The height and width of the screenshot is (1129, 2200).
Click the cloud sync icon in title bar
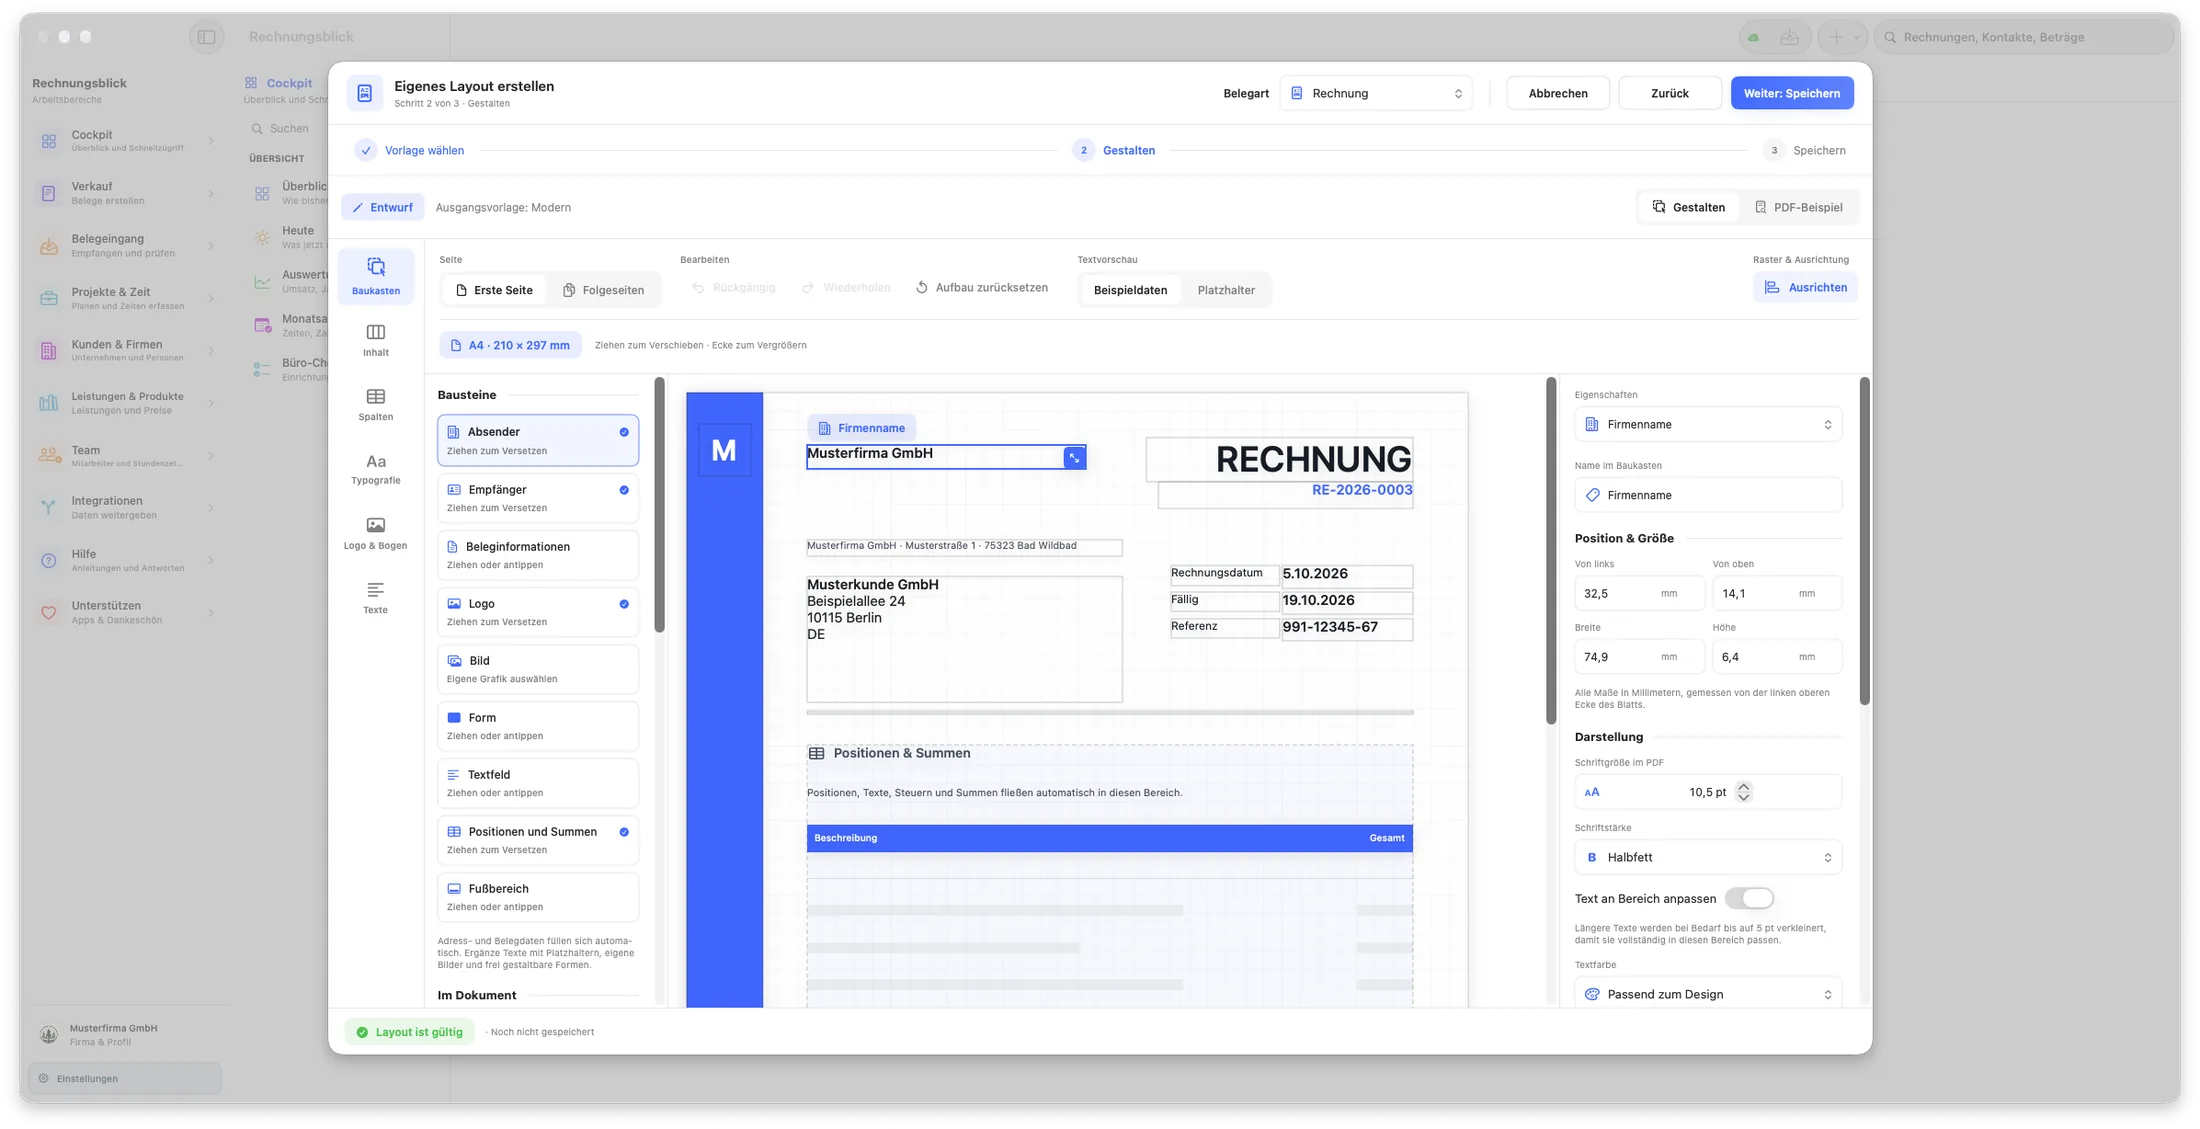click(x=1753, y=37)
